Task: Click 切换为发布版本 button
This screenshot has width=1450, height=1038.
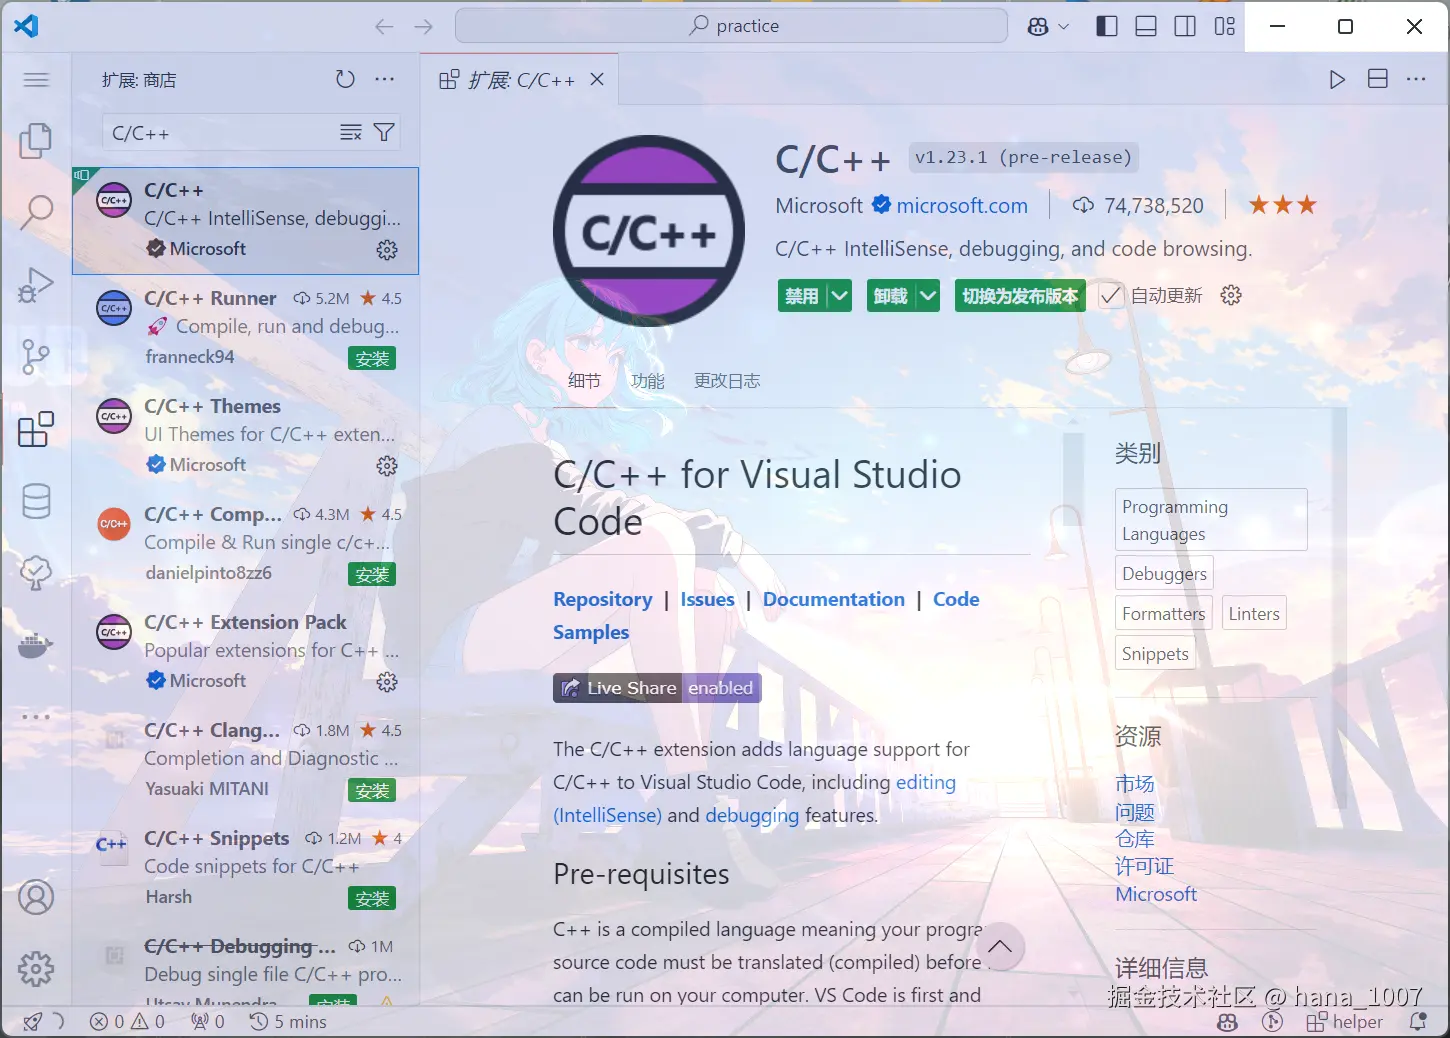Action: pos(1020,295)
